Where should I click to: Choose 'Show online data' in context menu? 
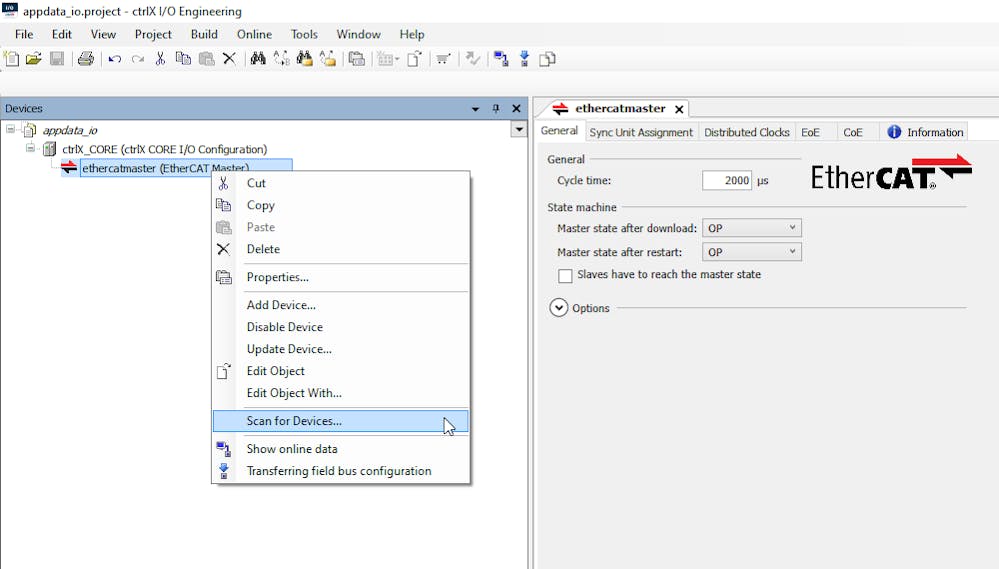point(341,449)
